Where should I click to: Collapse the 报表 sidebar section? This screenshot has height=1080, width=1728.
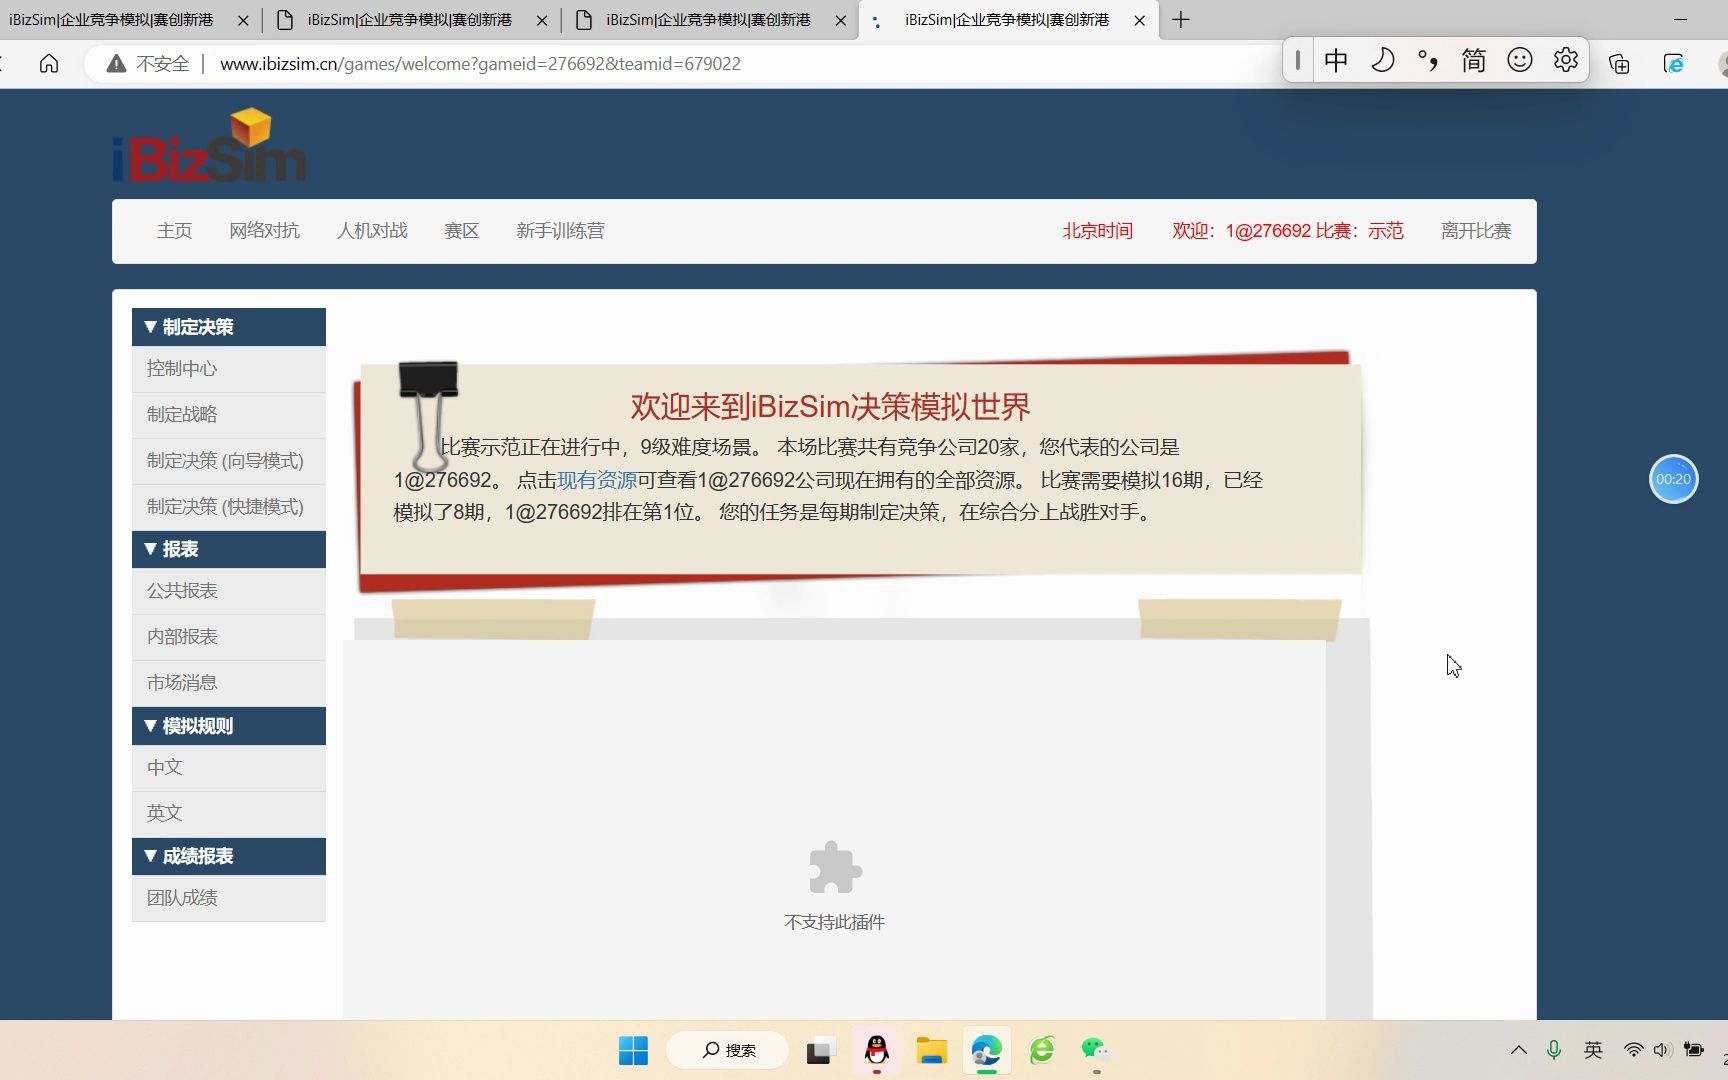[229, 549]
